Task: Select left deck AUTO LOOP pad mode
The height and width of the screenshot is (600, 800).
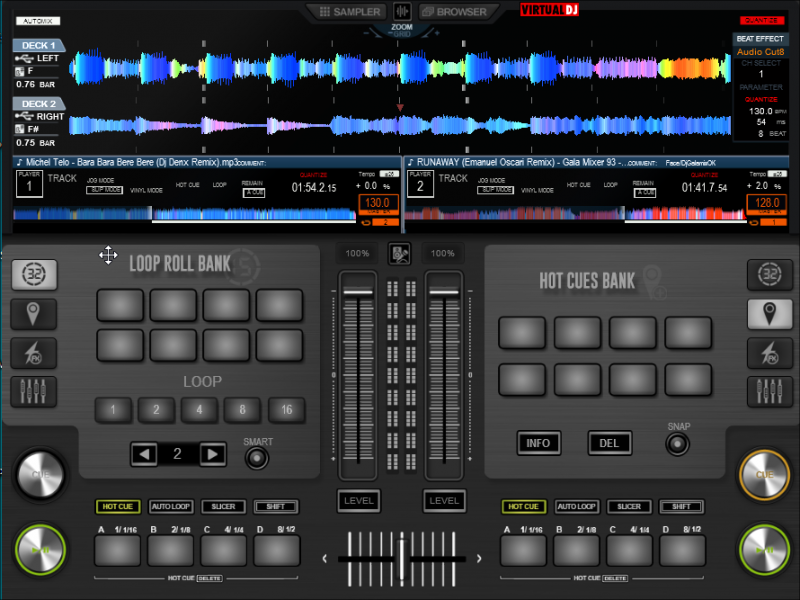Action: click(171, 507)
